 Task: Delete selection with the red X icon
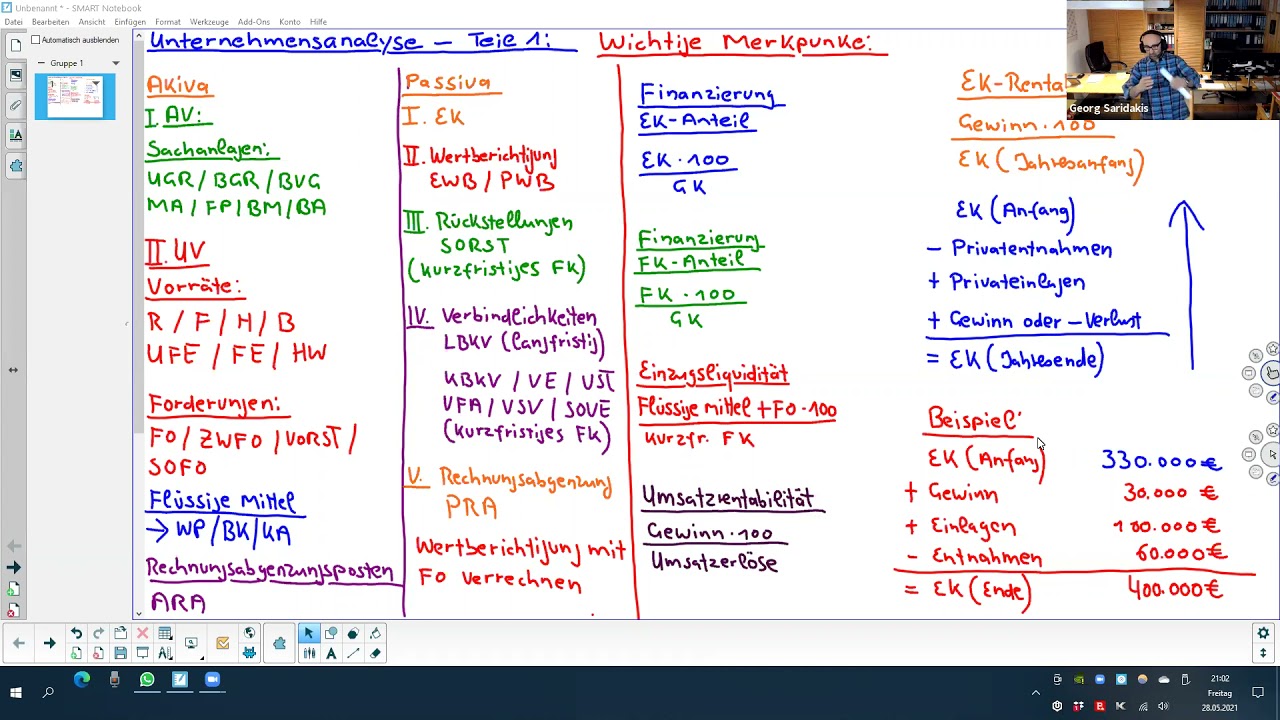(142, 633)
